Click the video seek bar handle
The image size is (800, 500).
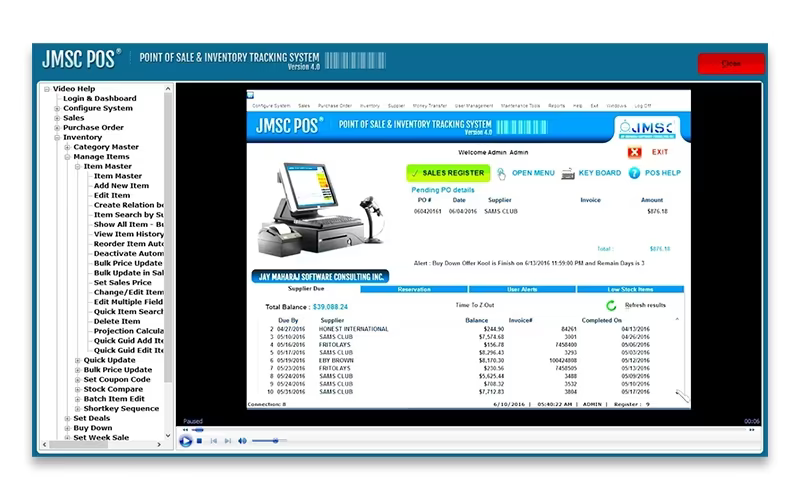click(x=198, y=430)
